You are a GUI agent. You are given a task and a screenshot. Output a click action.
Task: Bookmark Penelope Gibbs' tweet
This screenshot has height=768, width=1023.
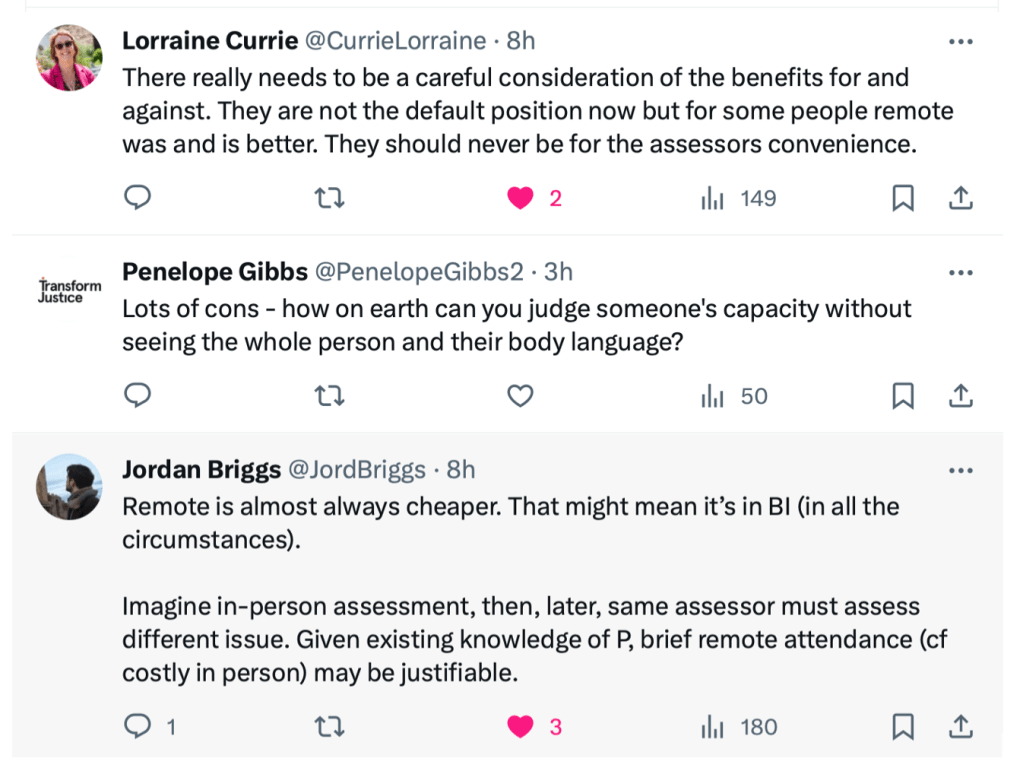pyautogui.click(x=902, y=397)
